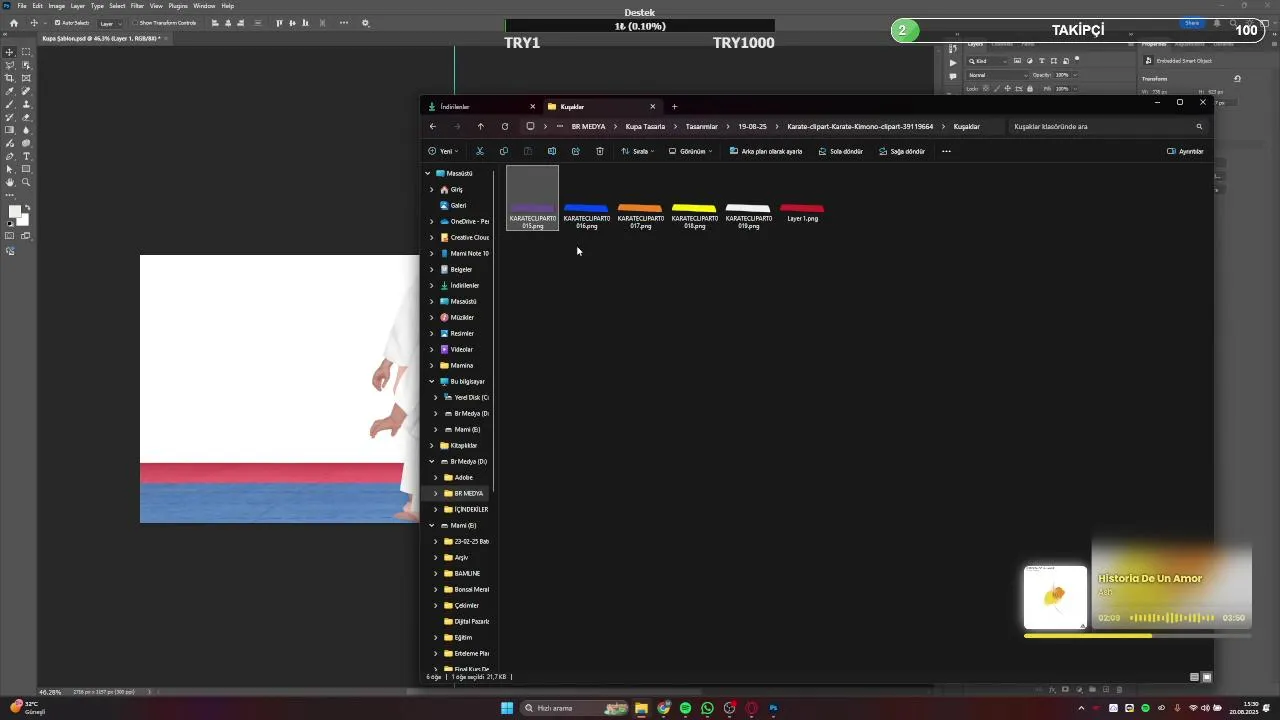Select the Hand tool in Photoshop

(10, 182)
